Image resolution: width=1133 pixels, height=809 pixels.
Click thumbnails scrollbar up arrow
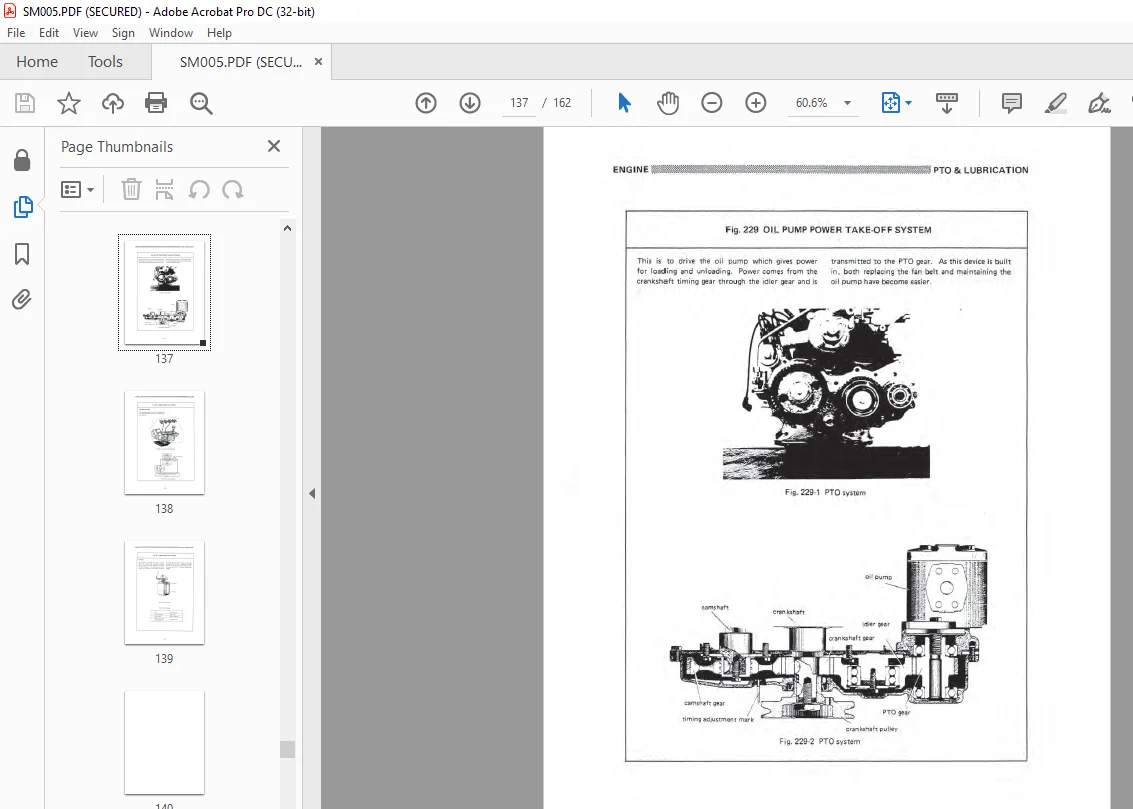(x=287, y=228)
